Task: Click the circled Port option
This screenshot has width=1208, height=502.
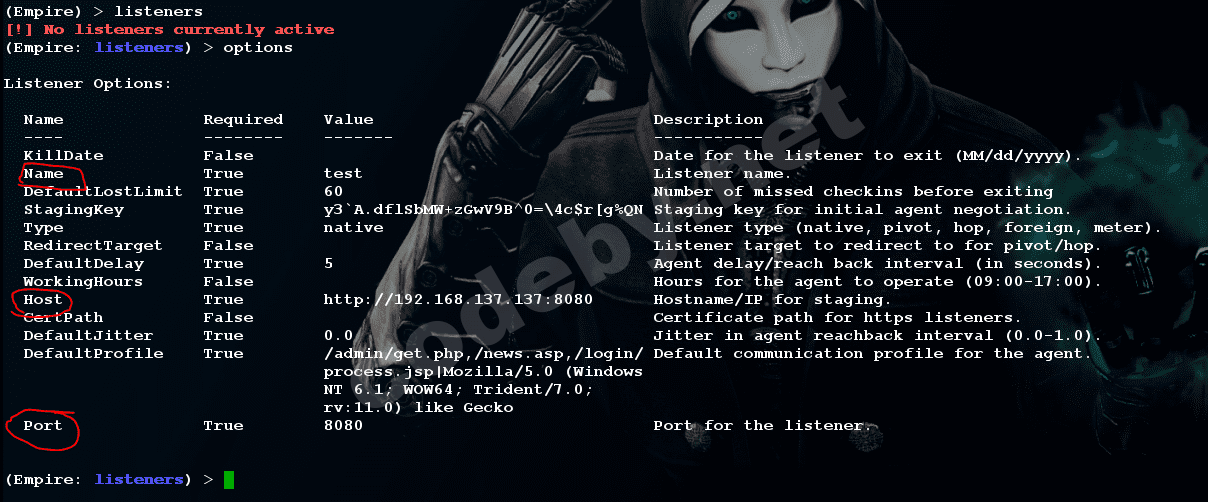Action: pyautogui.click(x=43, y=425)
